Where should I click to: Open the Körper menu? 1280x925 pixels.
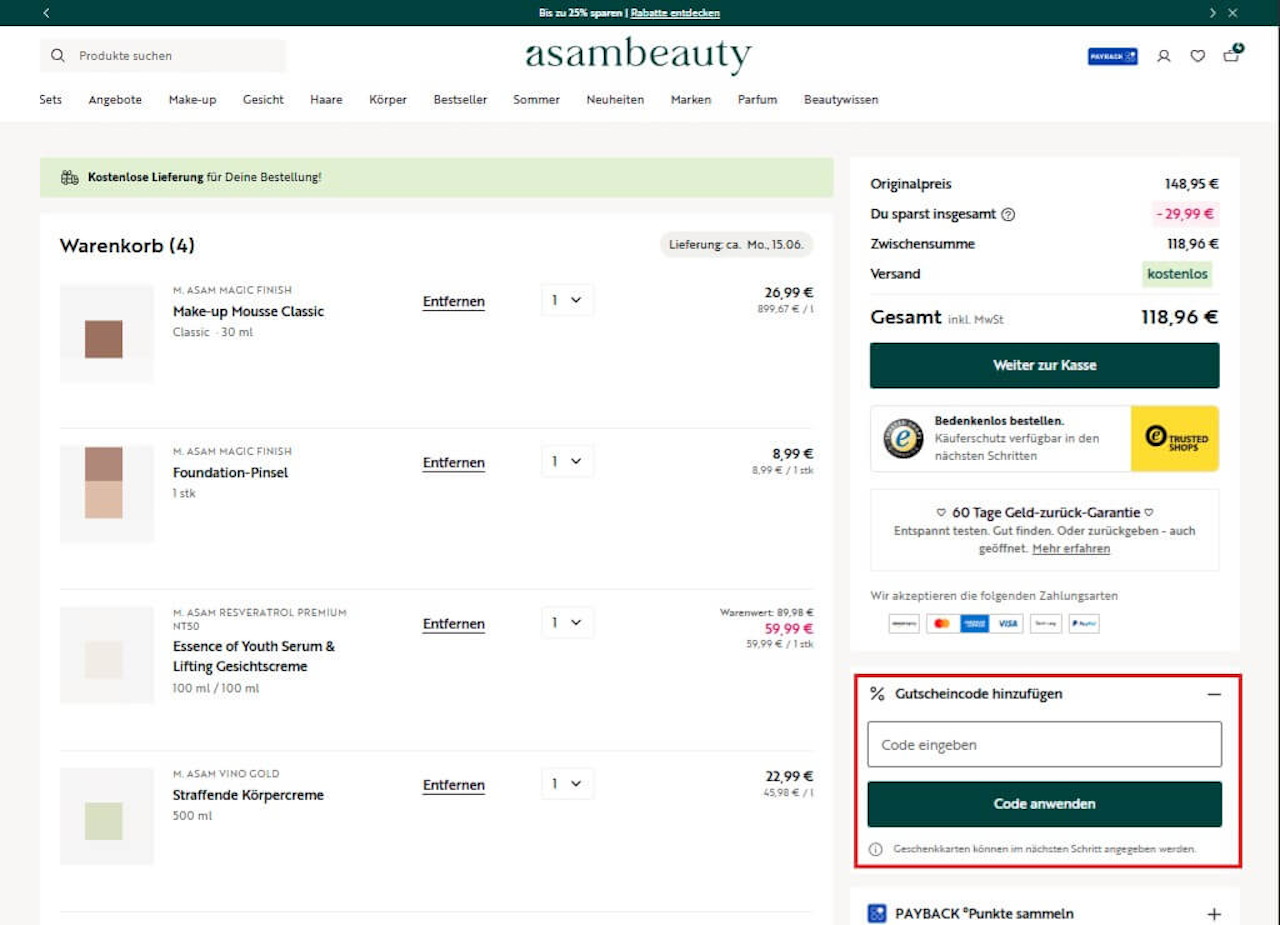click(x=388, y=100)
